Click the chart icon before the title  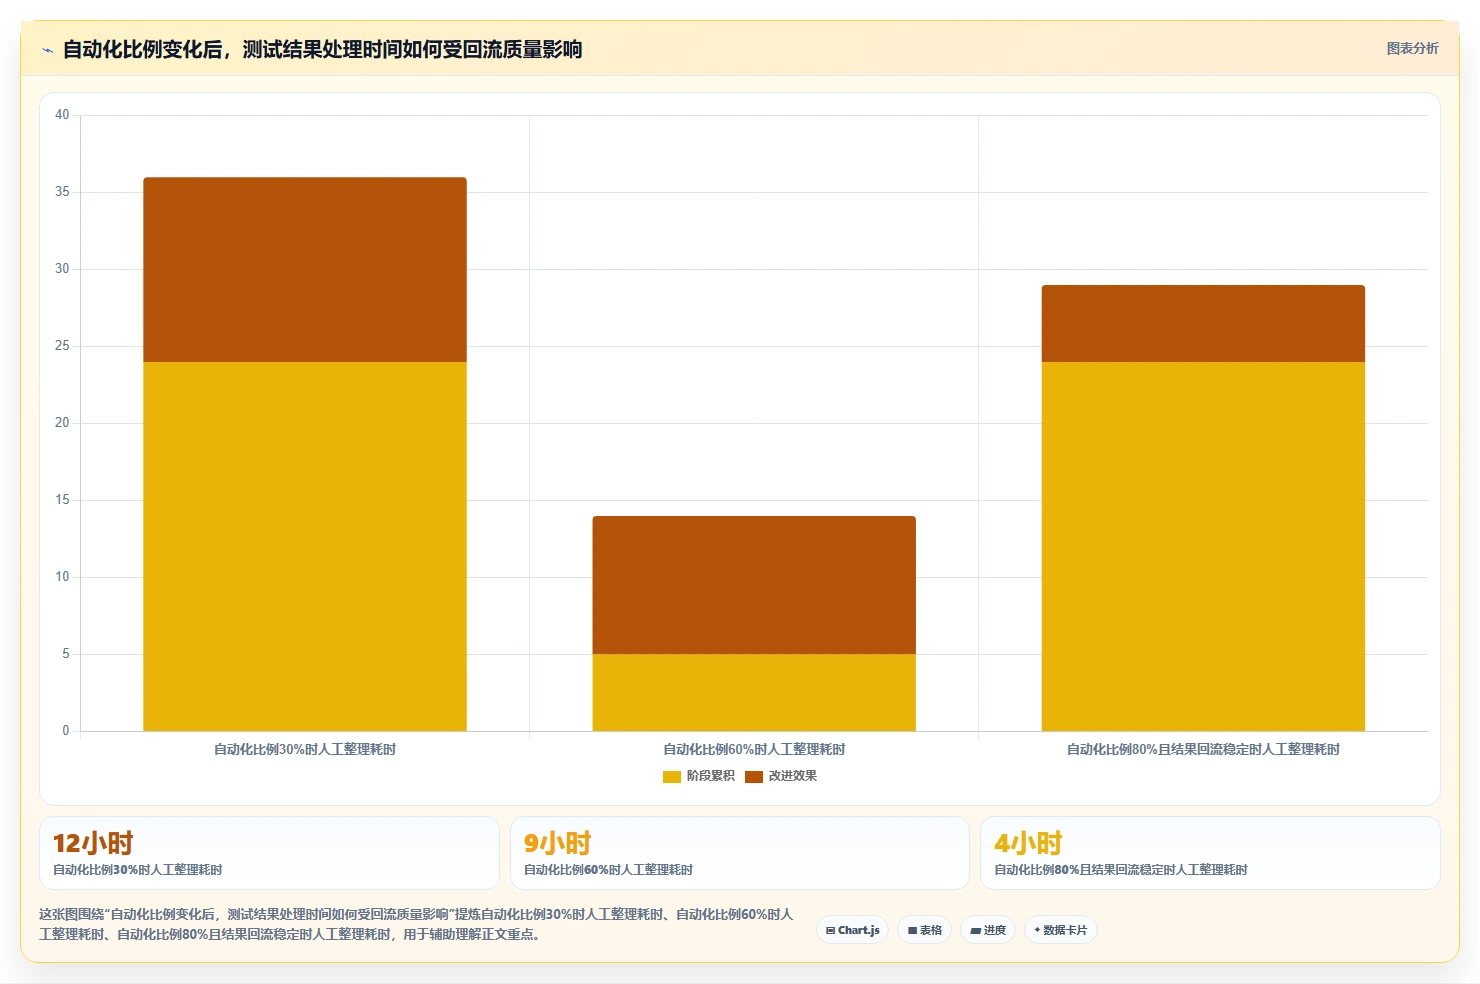[47, 50]
